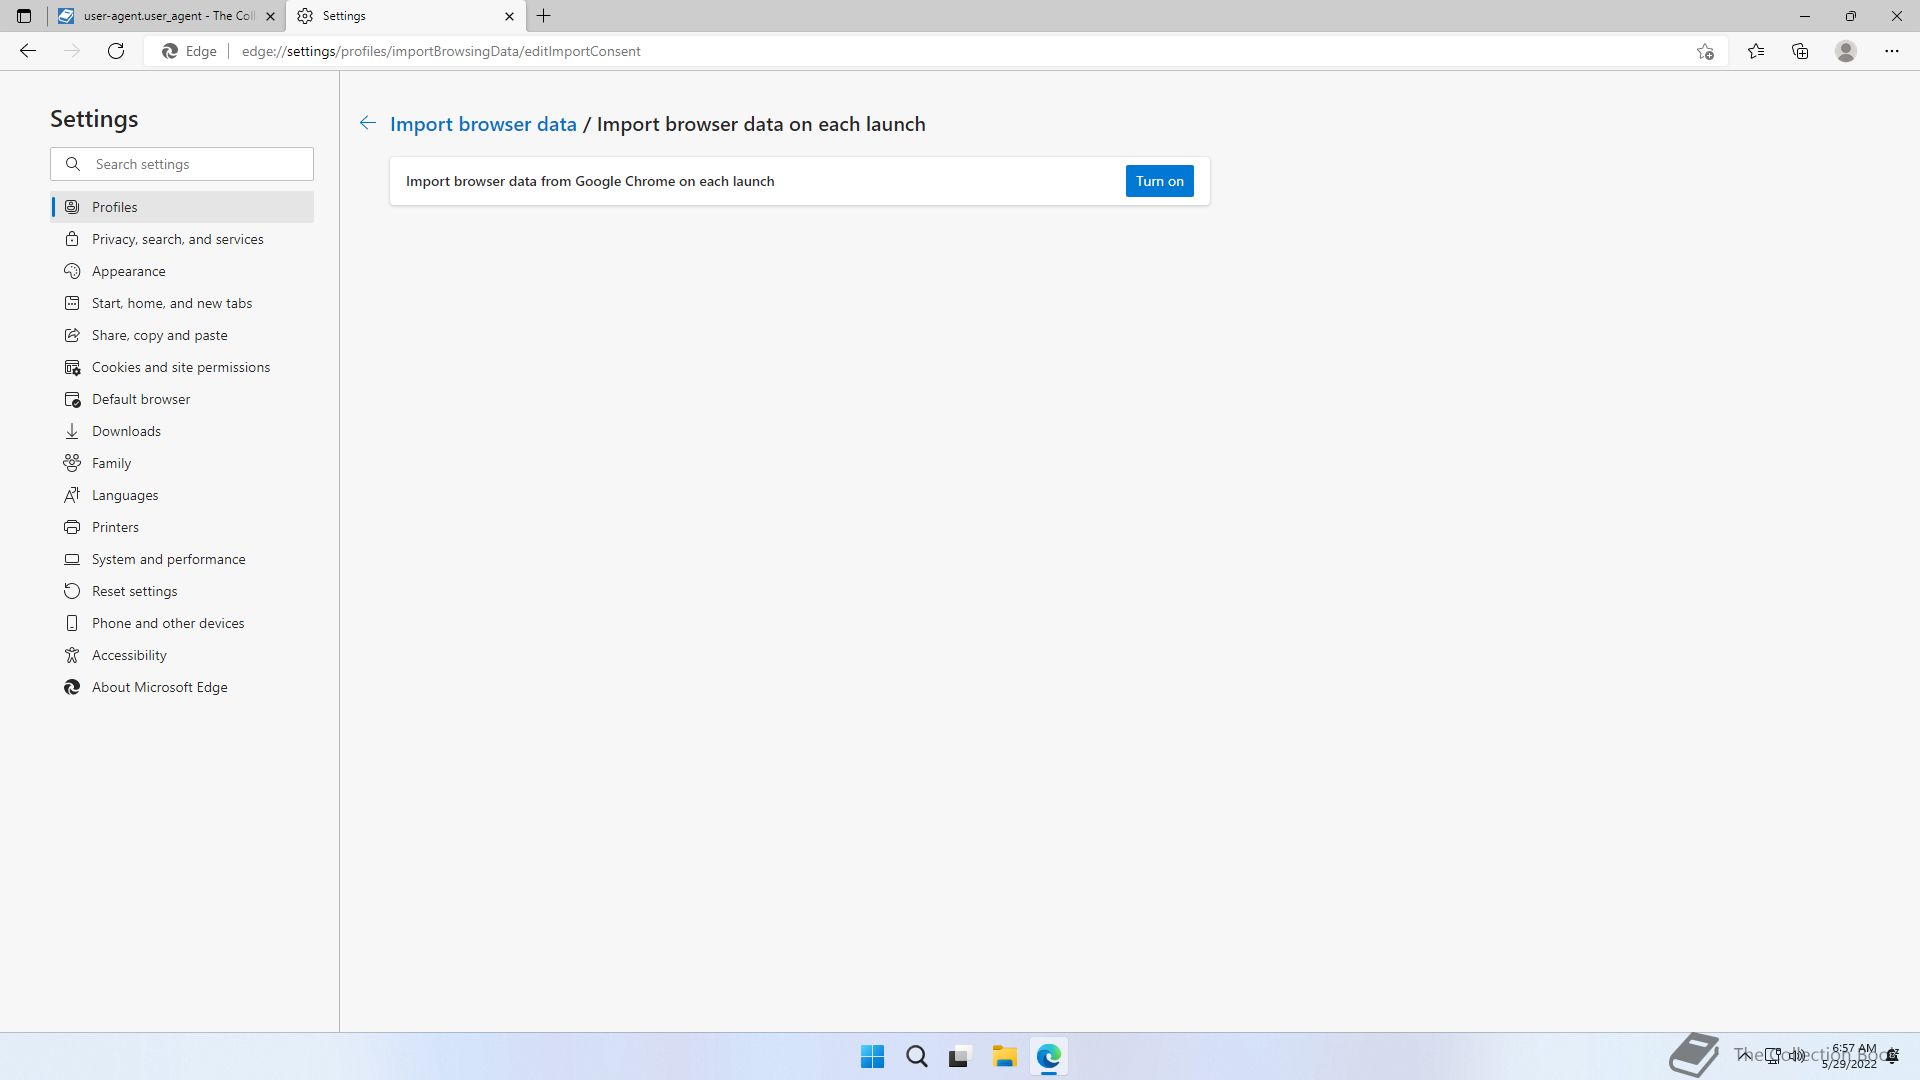Open File Explorer from the taskbar
1920x1080 pixels.
(1004, 1056)
